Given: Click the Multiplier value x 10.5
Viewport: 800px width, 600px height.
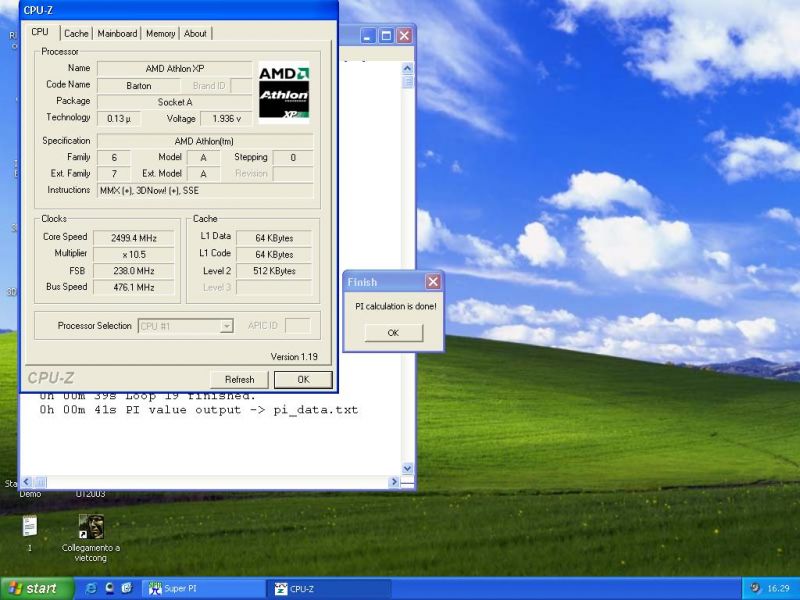Looking at the screenshot, I should (x=134, y=255).
